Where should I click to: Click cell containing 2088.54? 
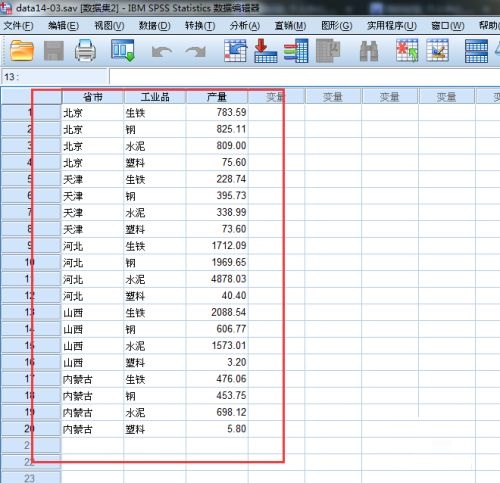pyautogui.click(x=217, y=312)
